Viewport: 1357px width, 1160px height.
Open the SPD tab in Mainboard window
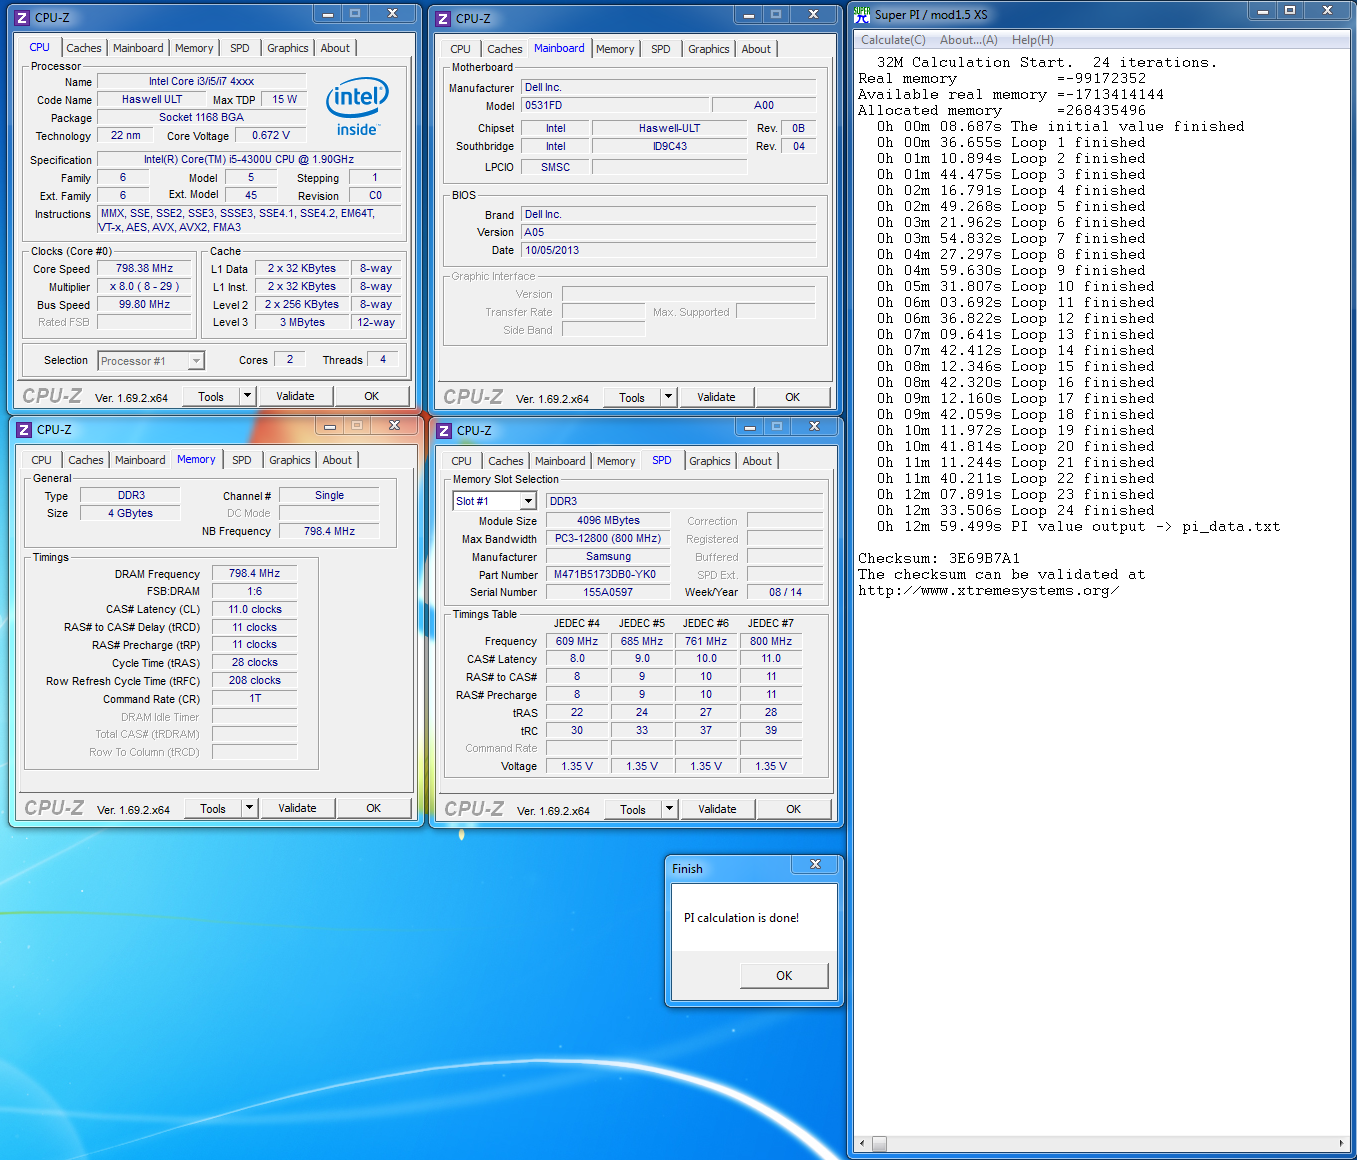click(x=661, y=49)
